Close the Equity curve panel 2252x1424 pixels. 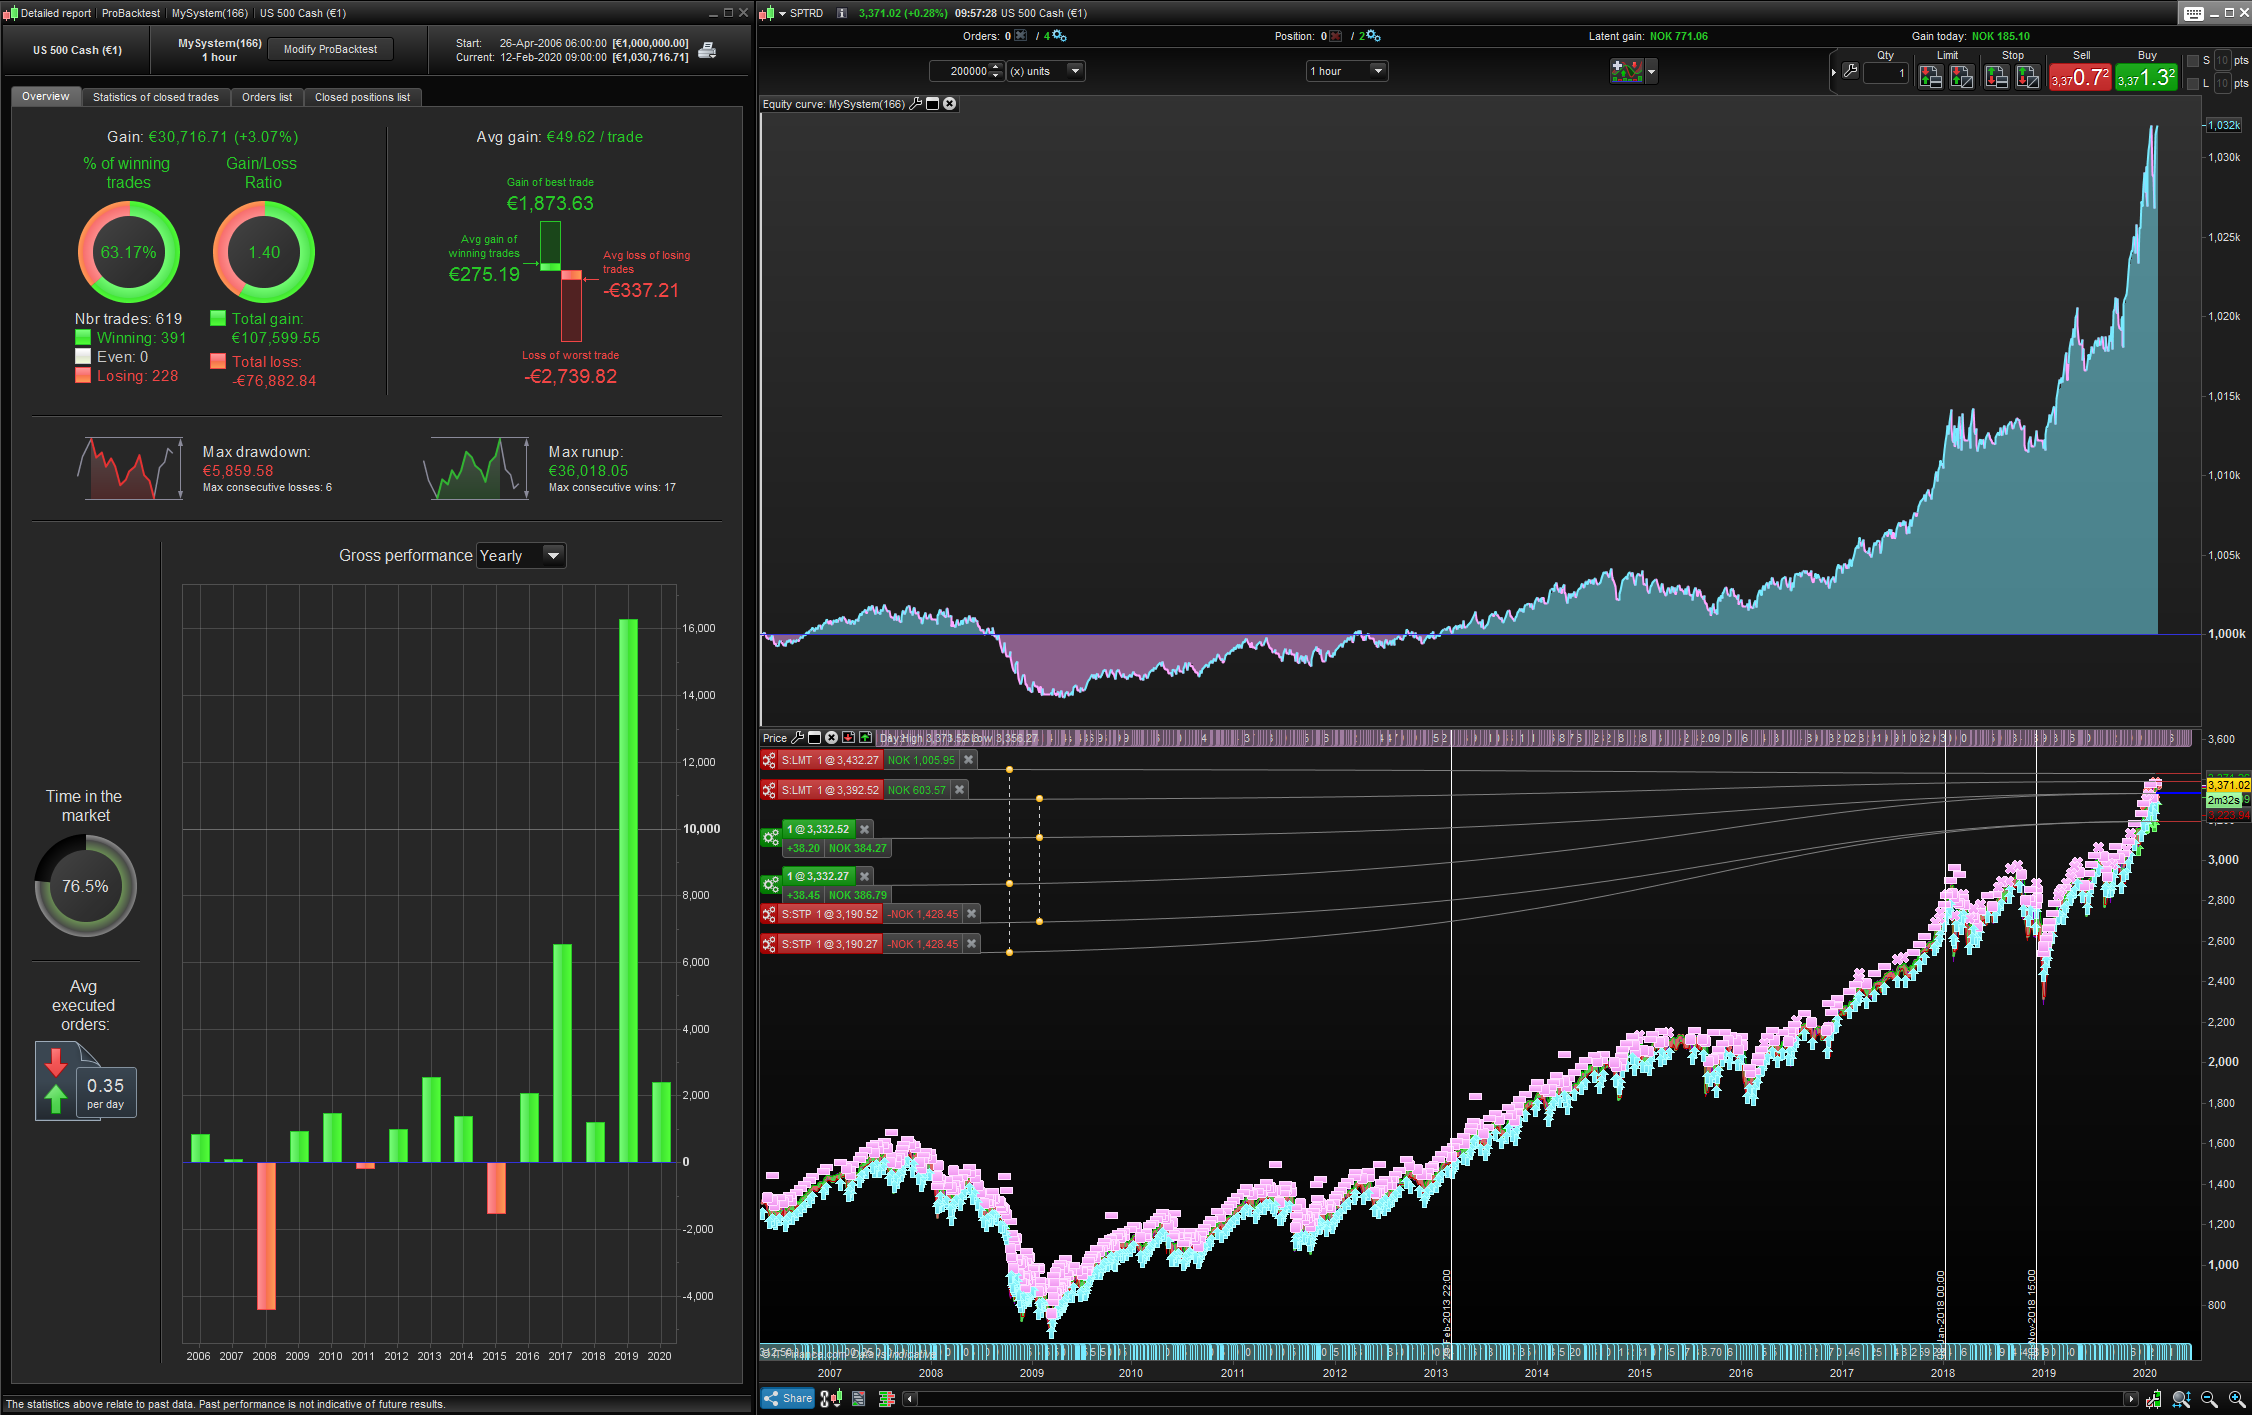pyautogui.click(x=950, y=104)
